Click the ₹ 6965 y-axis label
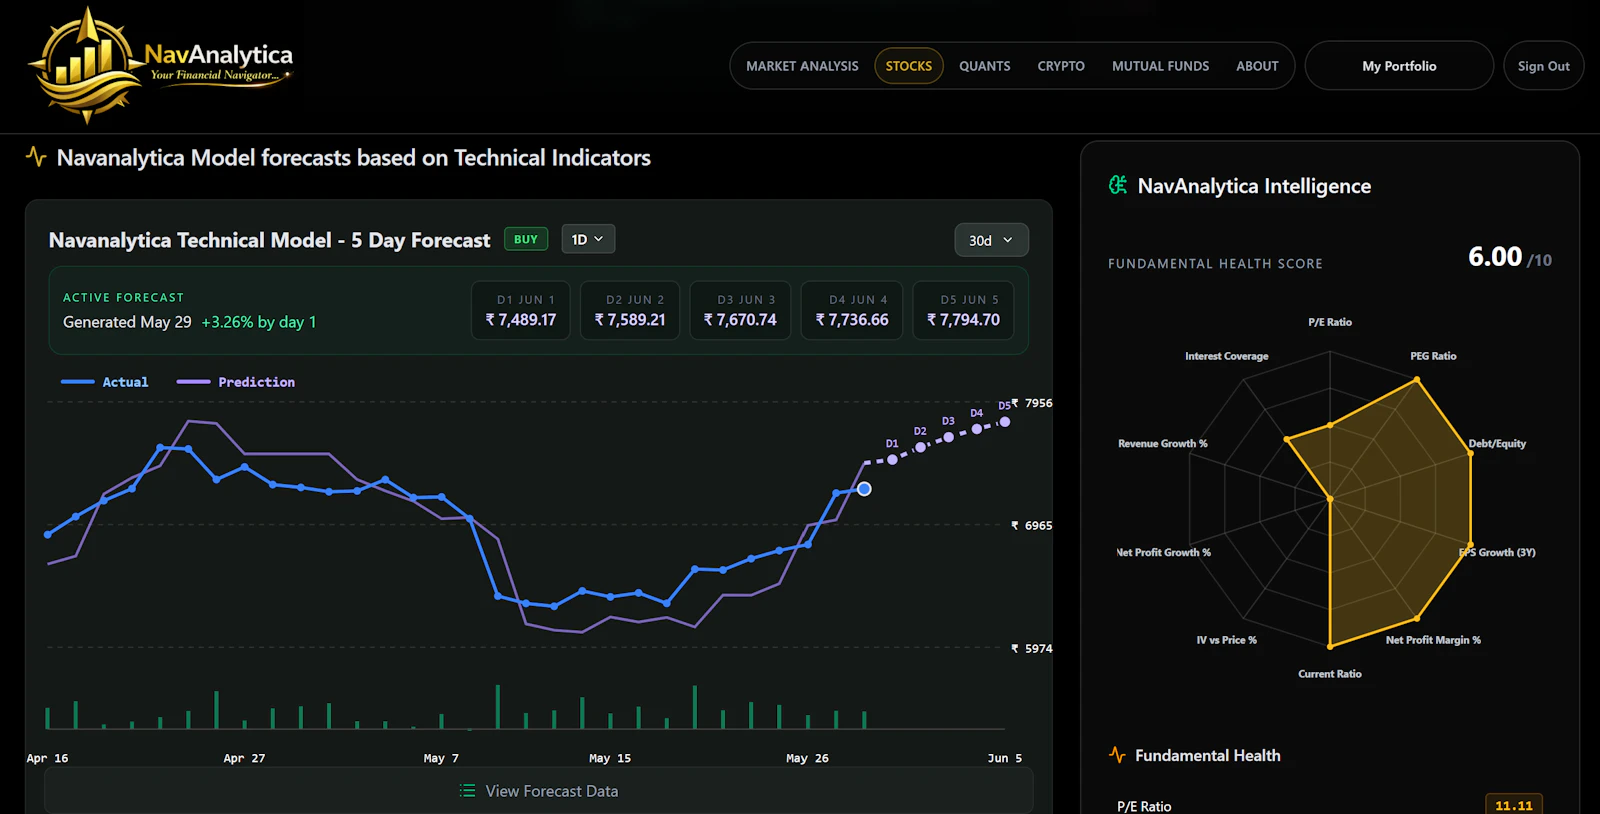 [1032, 525]
